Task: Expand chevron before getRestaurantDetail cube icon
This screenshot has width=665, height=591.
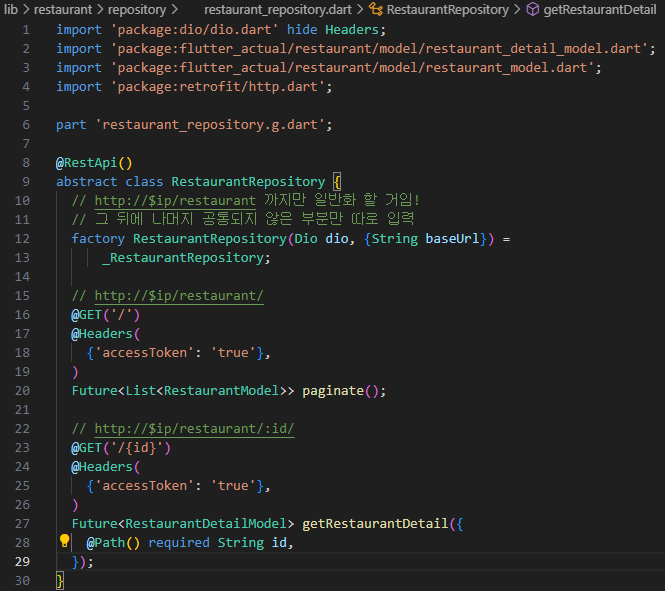Action: point(517,9)
